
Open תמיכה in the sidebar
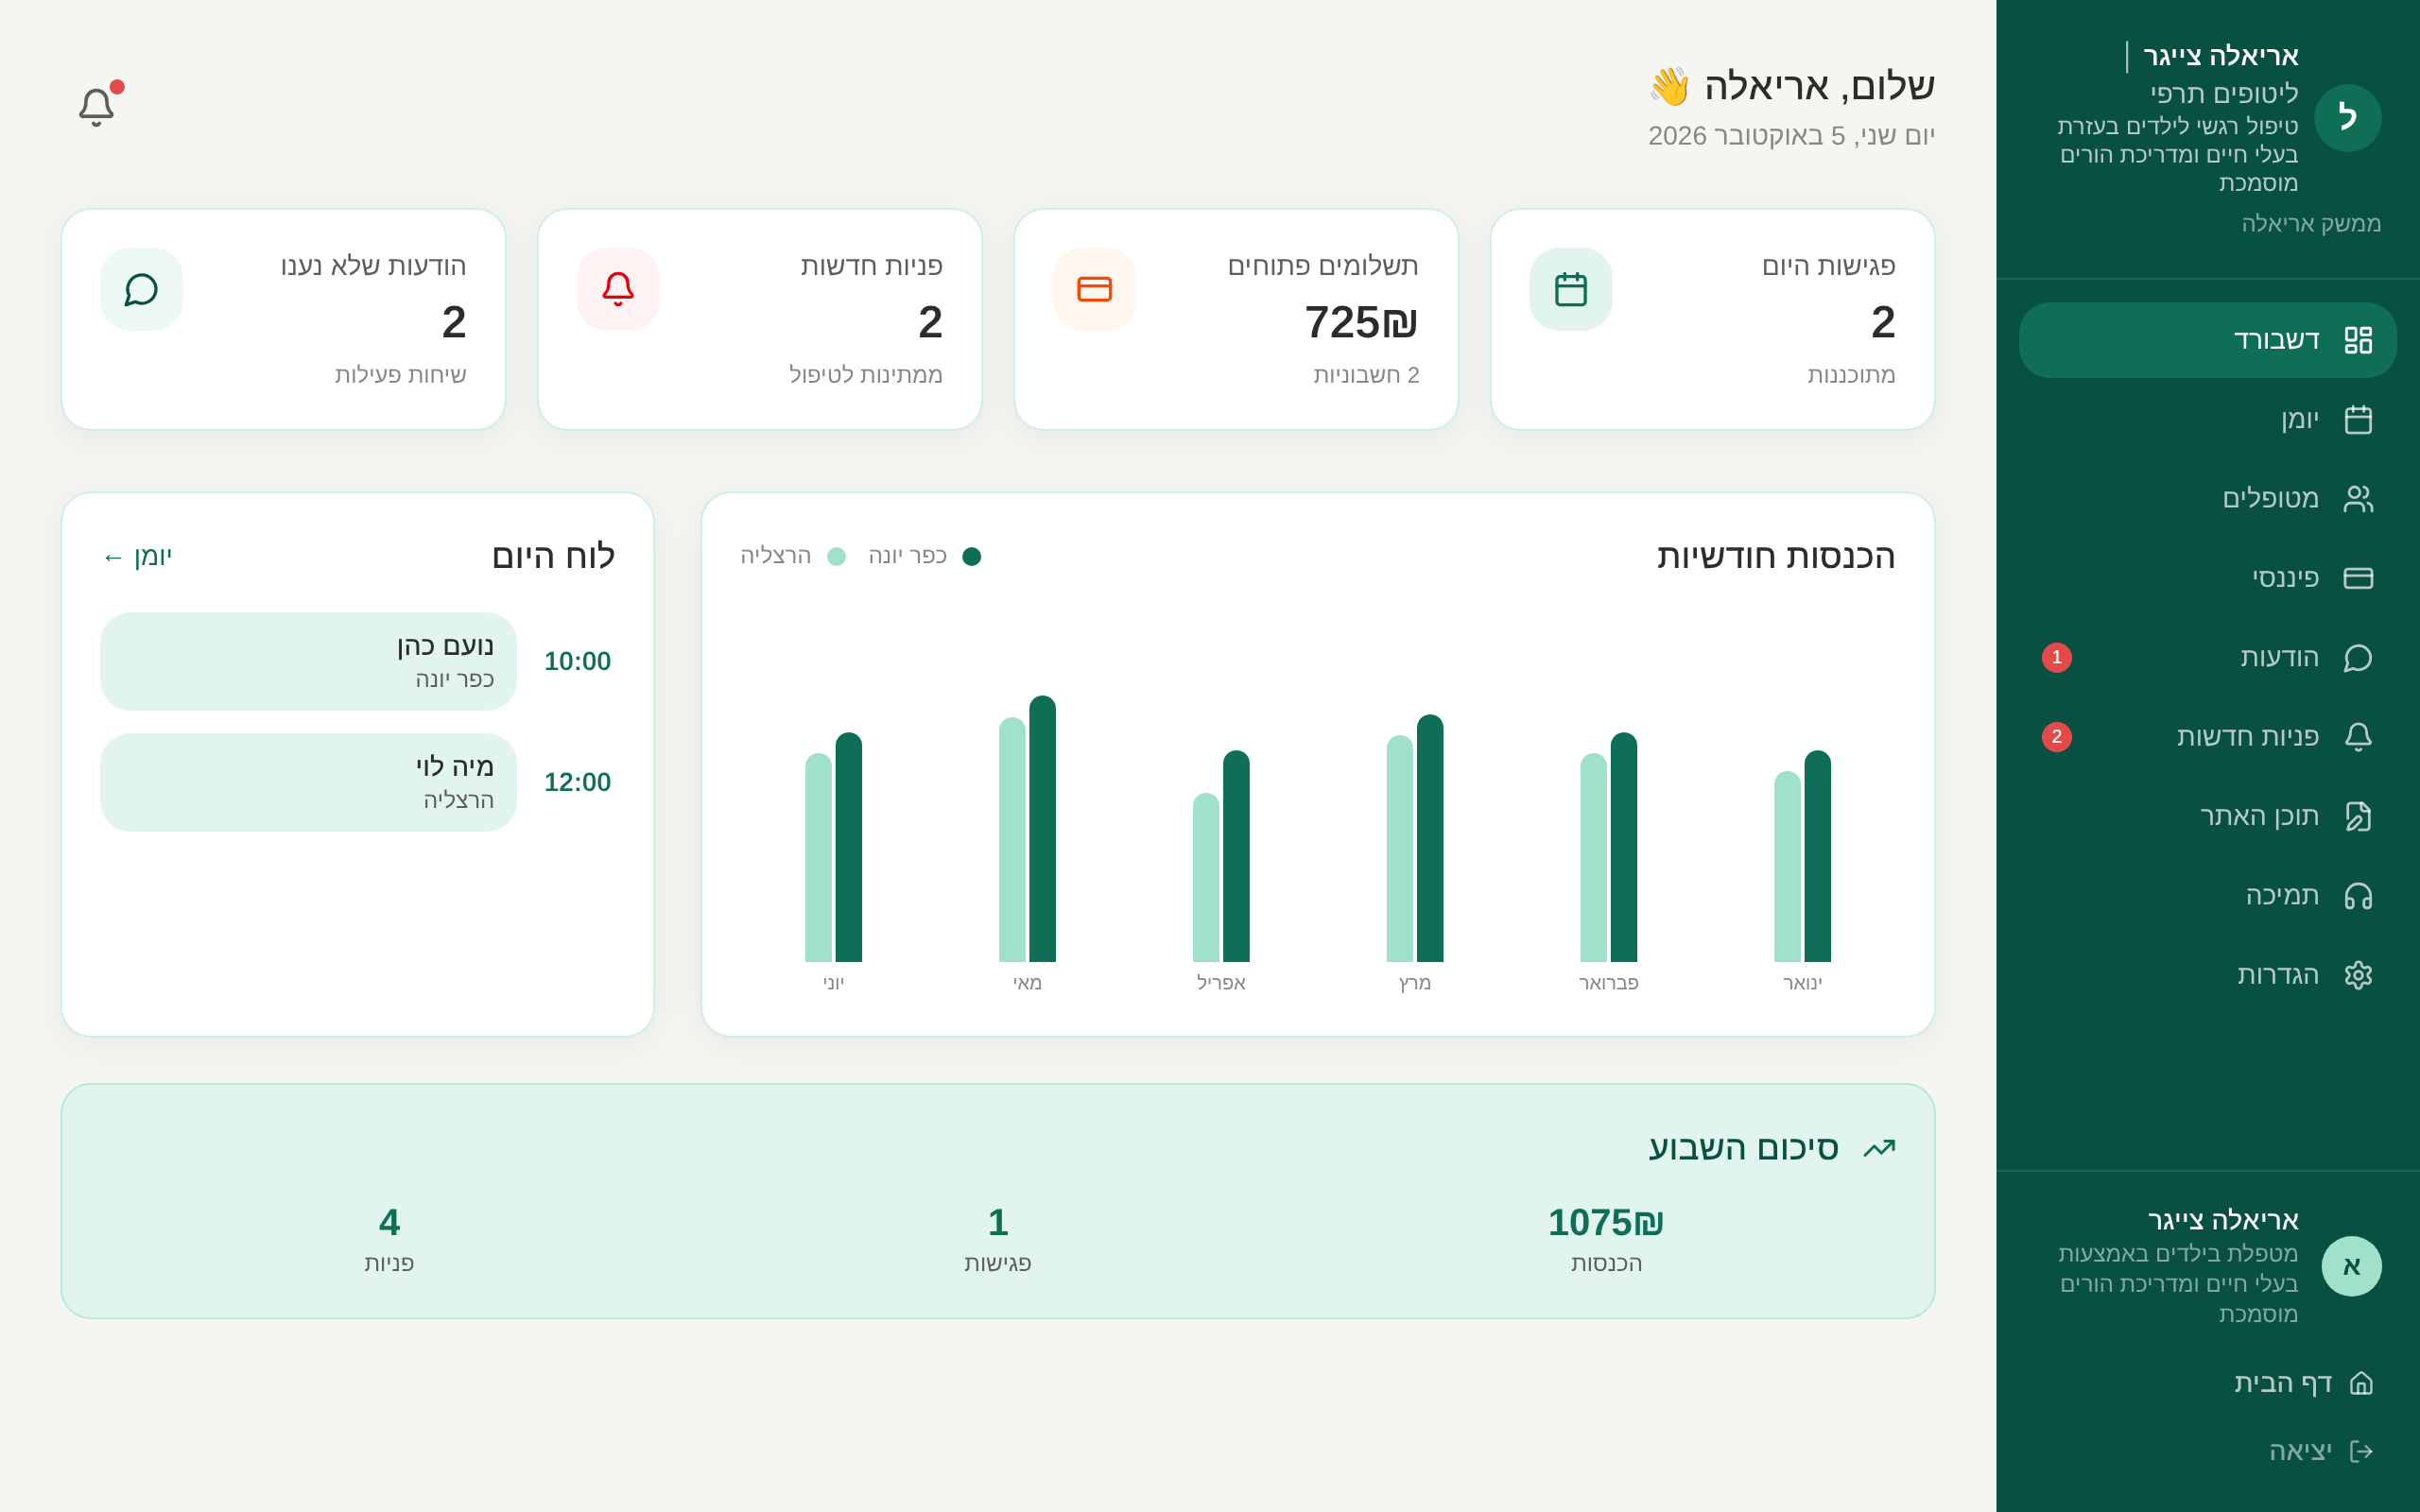click(2207, 895)
